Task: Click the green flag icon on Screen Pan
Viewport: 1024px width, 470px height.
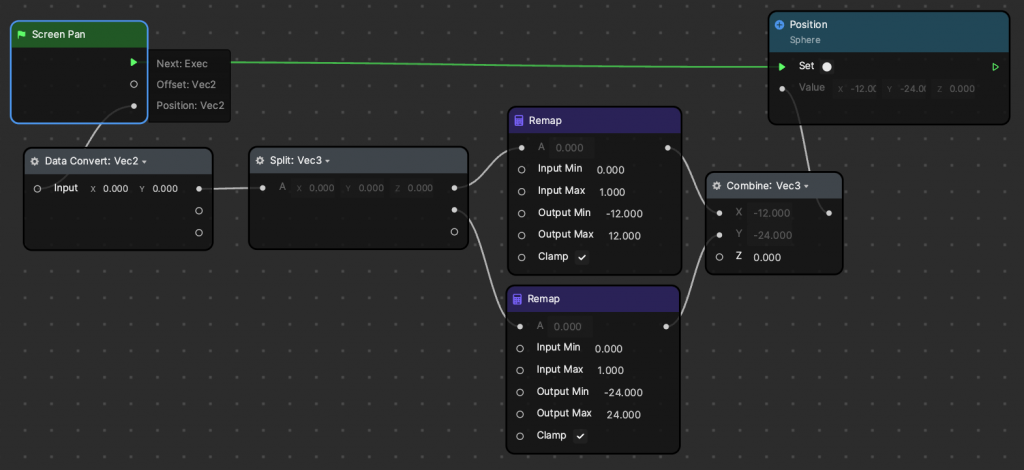Action: (x=22, y=34)
